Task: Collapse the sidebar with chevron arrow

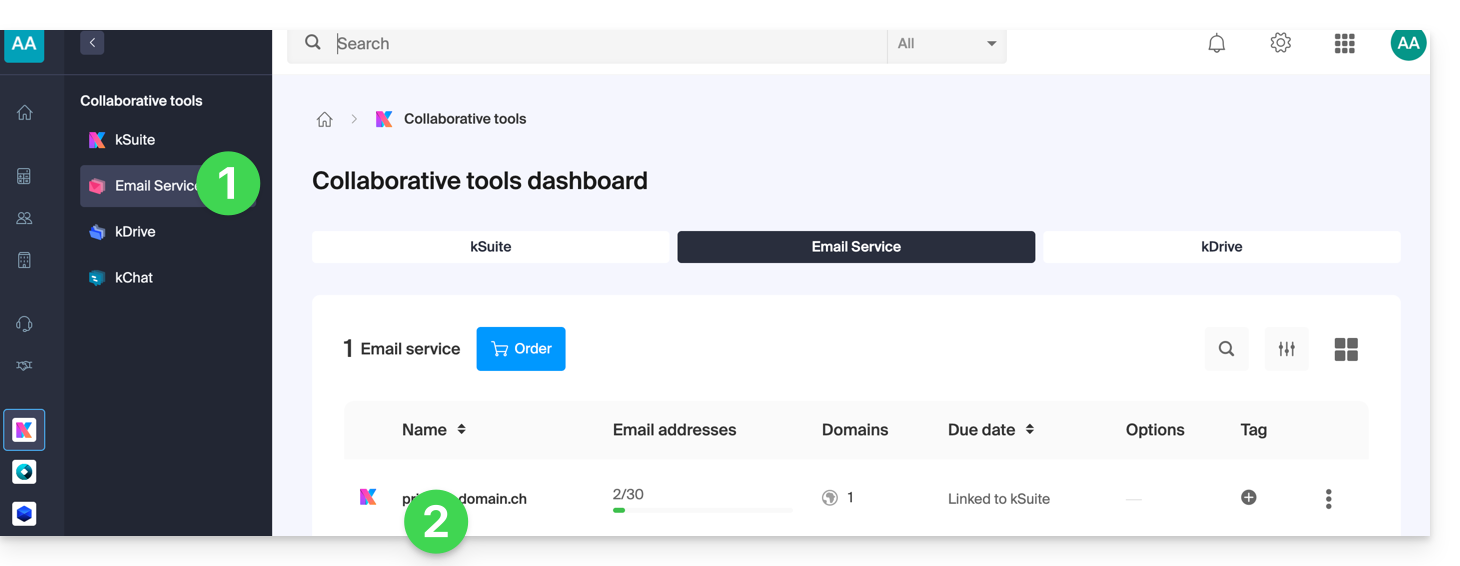Action: 92,43
